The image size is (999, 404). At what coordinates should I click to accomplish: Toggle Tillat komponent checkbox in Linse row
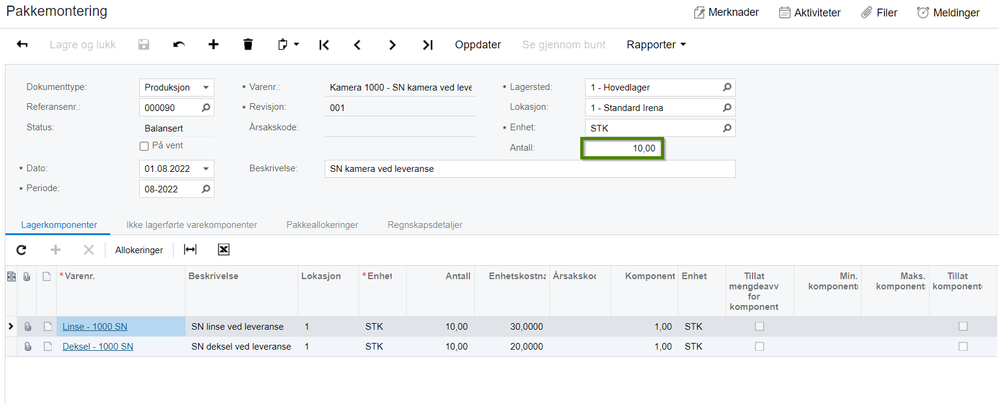pos(963,326)
